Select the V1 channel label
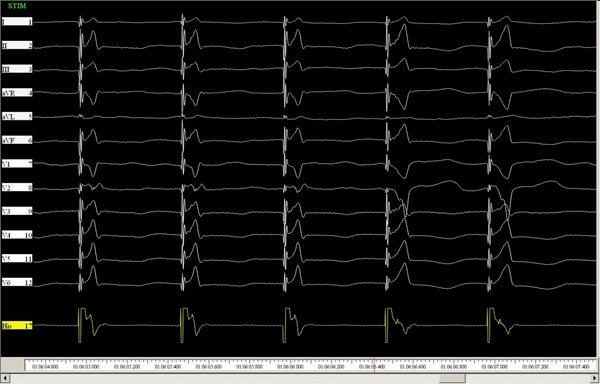Viewport: 600px width, 384px height. coord(17,164)
